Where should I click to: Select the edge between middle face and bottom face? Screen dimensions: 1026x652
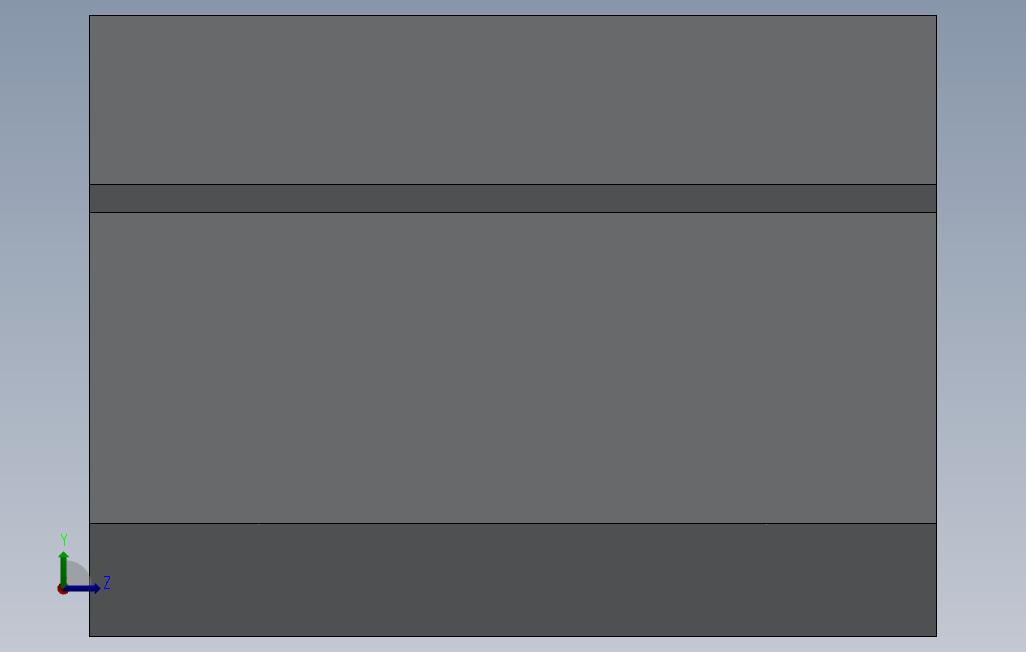(x=513, y=523)
